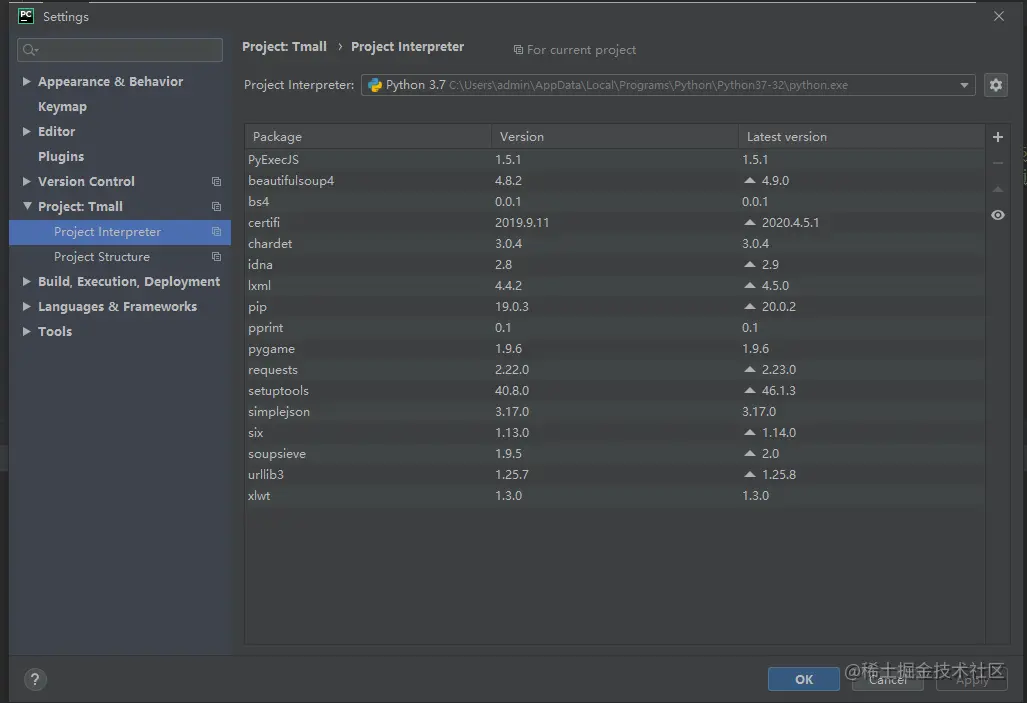The width and height of the screenshot is (1027, 703).
Task: Click the minus icon to uninstall package
Action: tap(998, 163)
